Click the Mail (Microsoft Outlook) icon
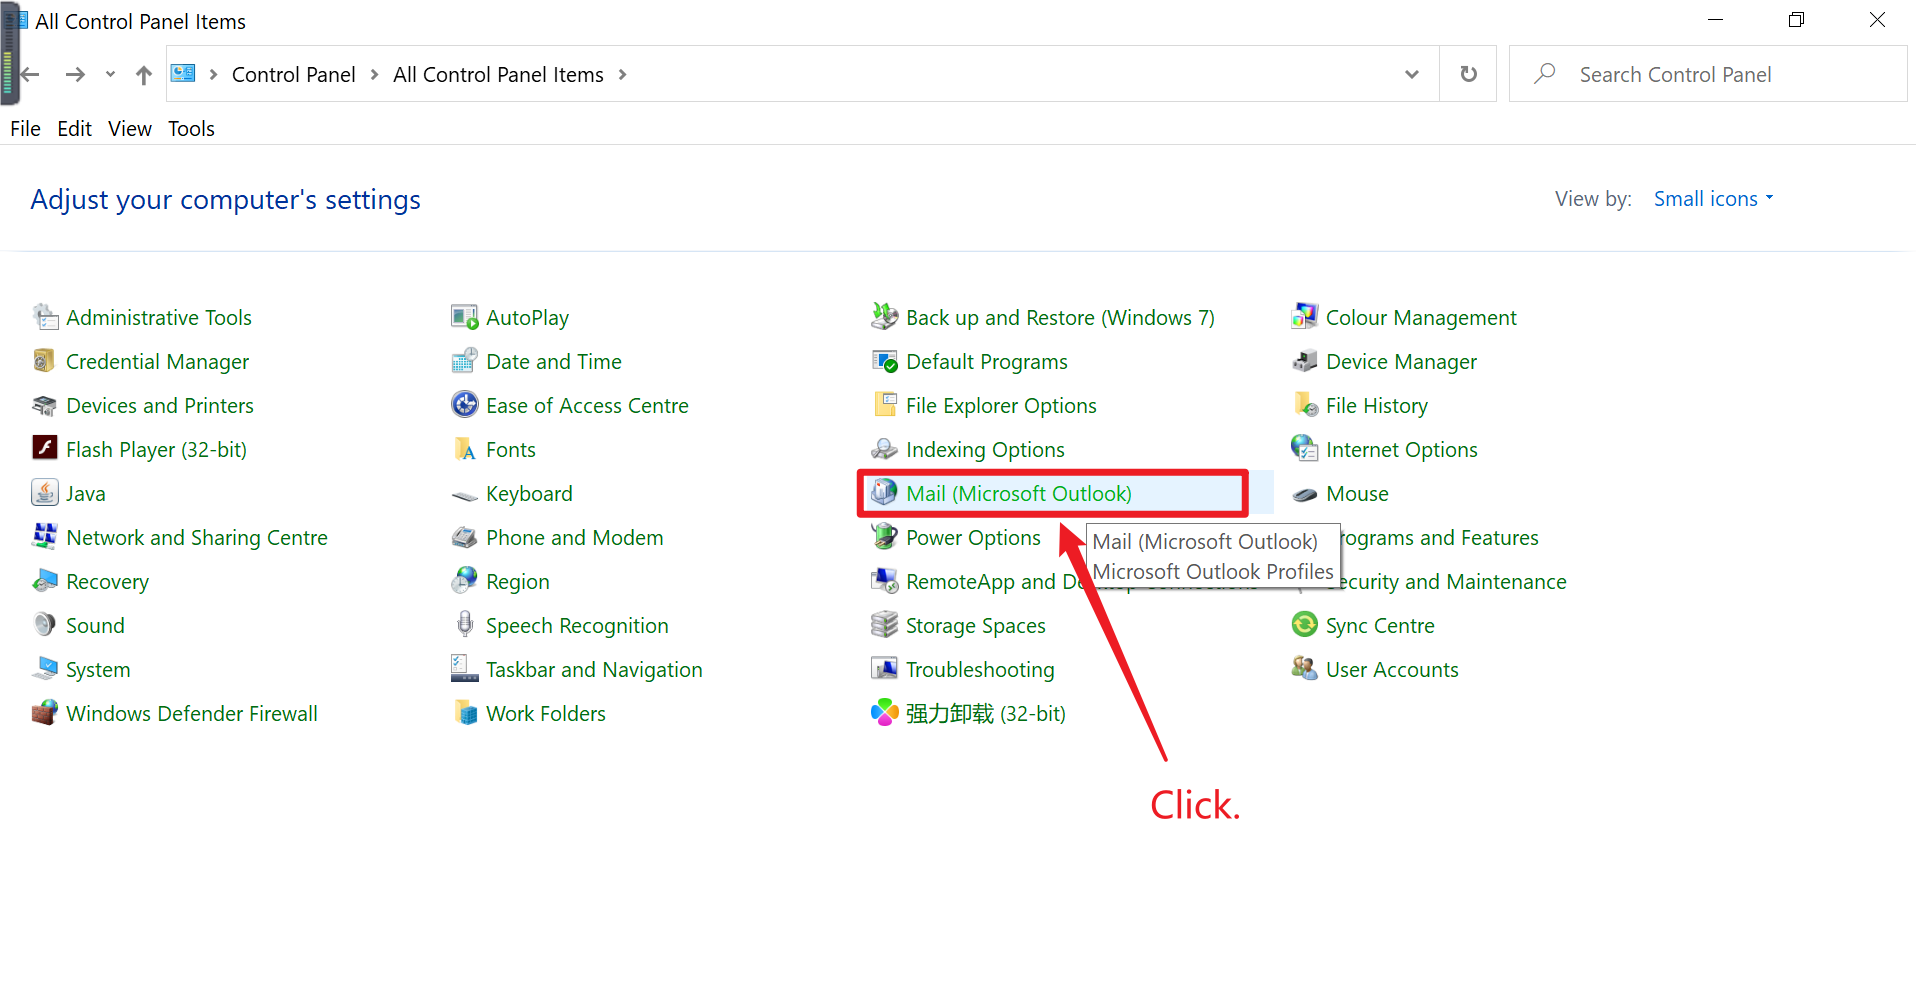 pyautogui.click(x=885, y=493)
